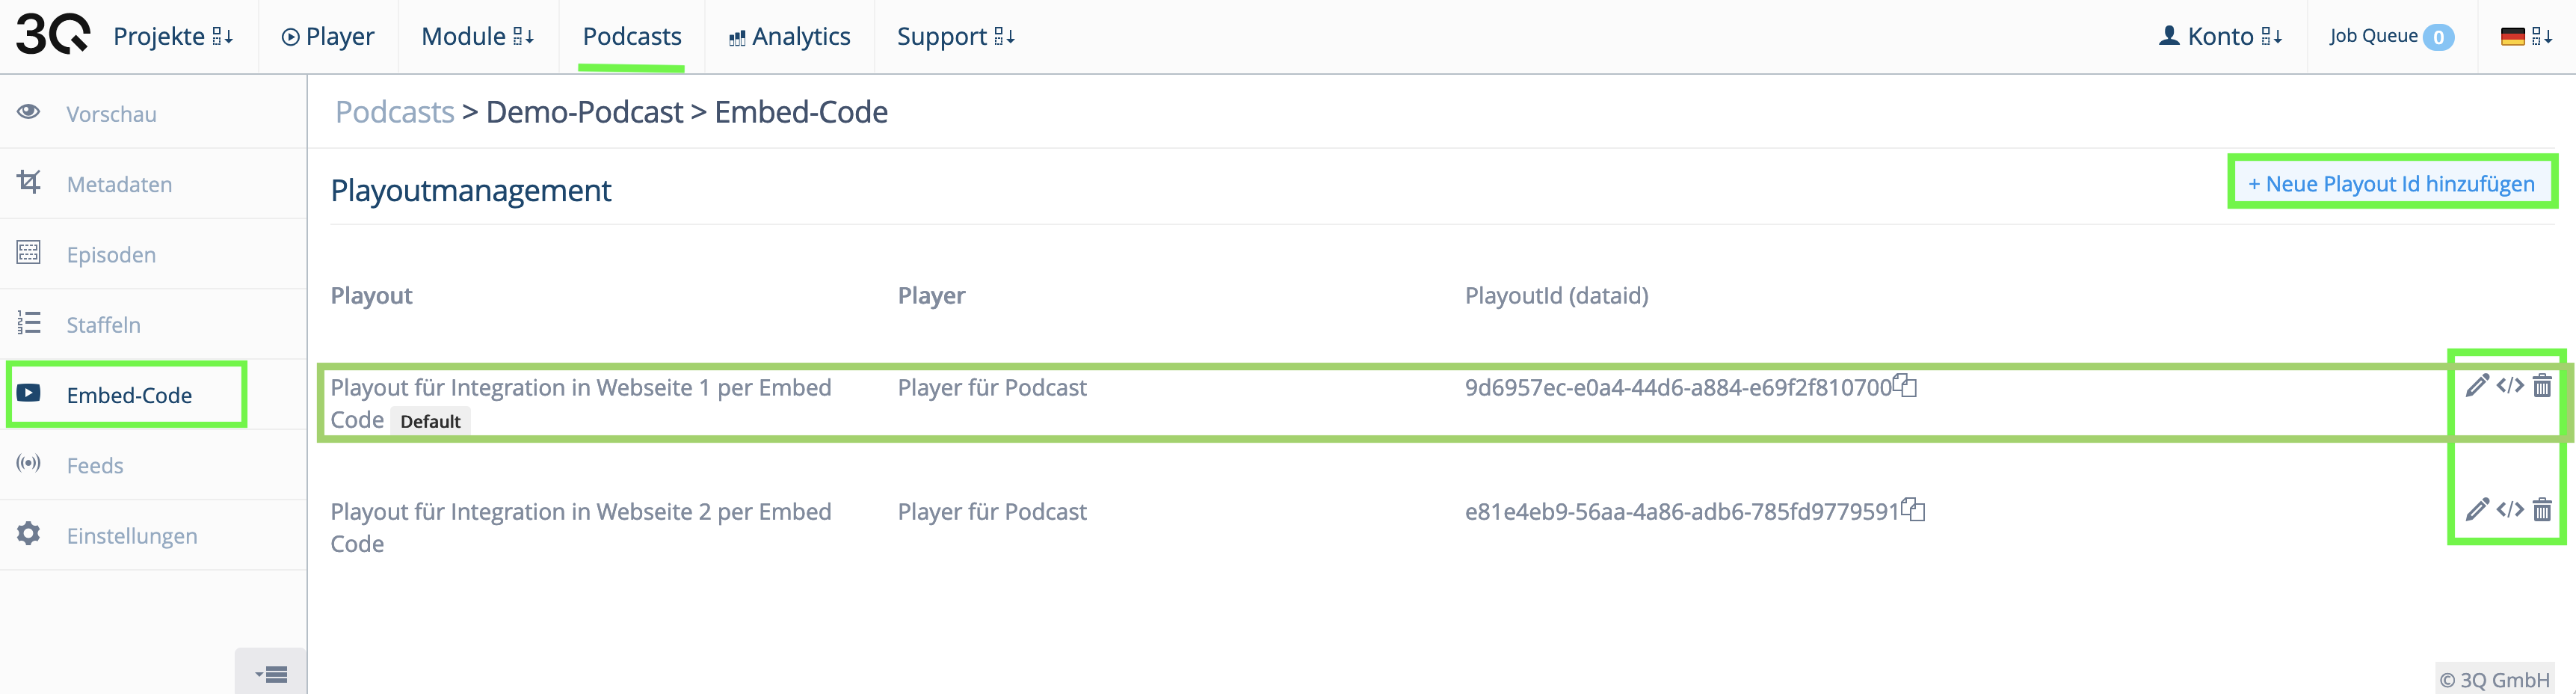Follow the Podcasts breadcrumb link
The image size is (2576, 694).
click(x=395, y=112)
